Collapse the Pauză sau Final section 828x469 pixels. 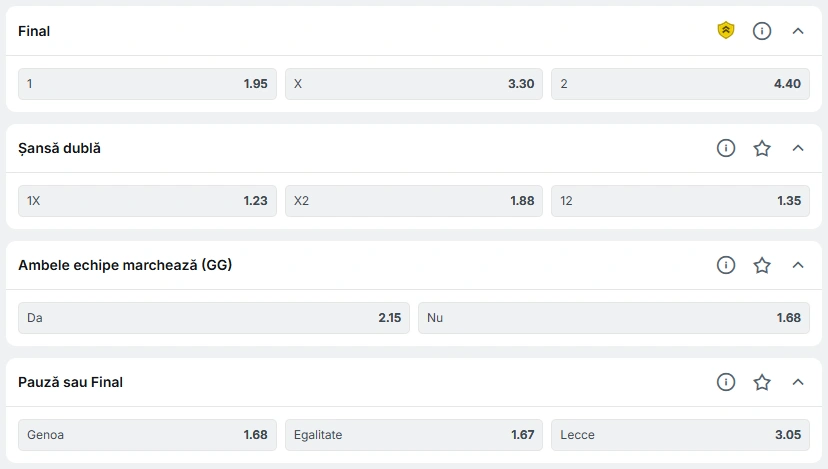[798, 382]
